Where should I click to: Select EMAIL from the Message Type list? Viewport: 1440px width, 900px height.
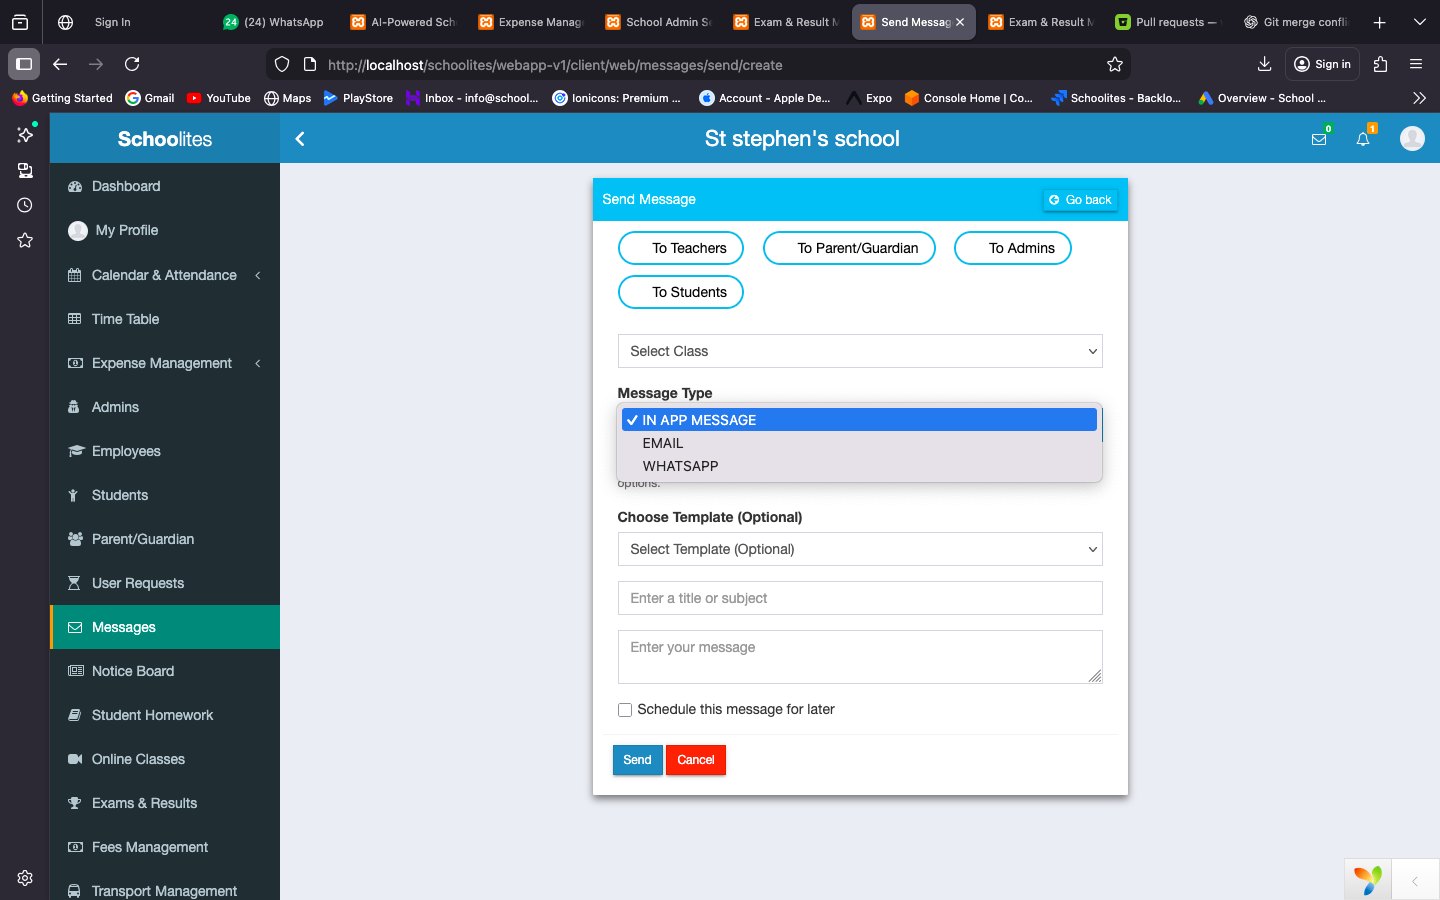click(663, 443)
